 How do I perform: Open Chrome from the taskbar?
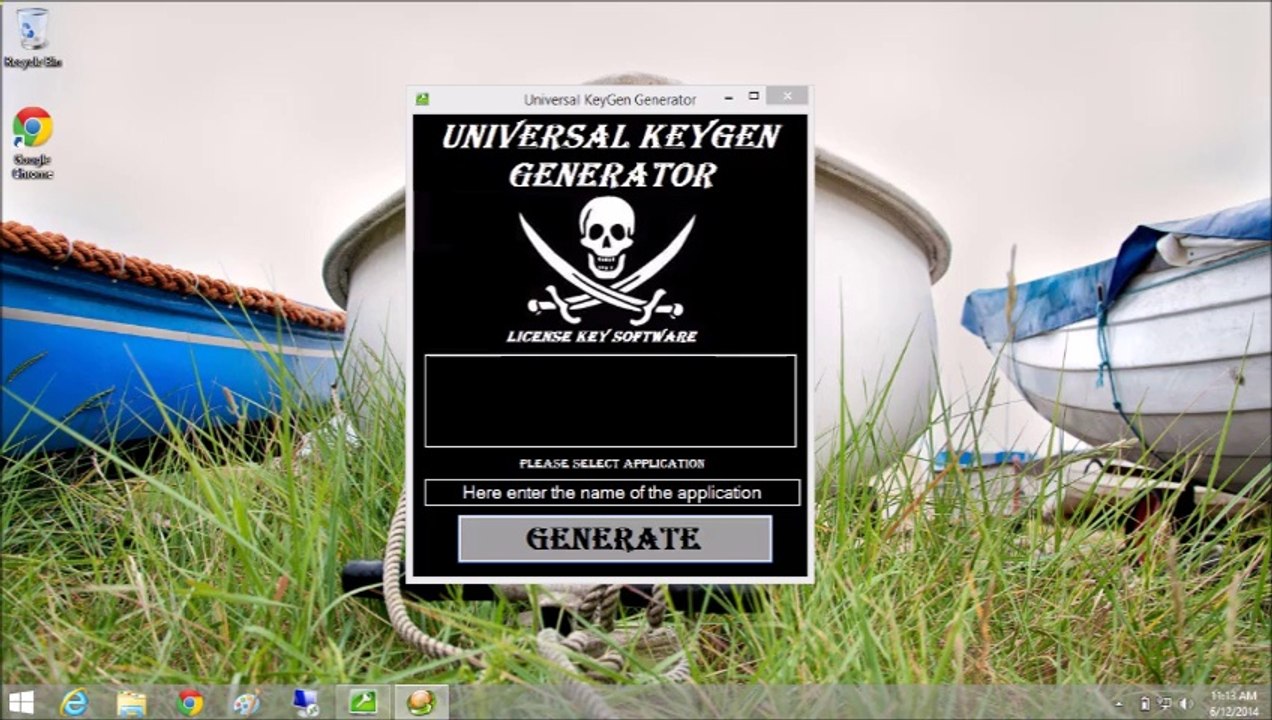coord(189,703)
